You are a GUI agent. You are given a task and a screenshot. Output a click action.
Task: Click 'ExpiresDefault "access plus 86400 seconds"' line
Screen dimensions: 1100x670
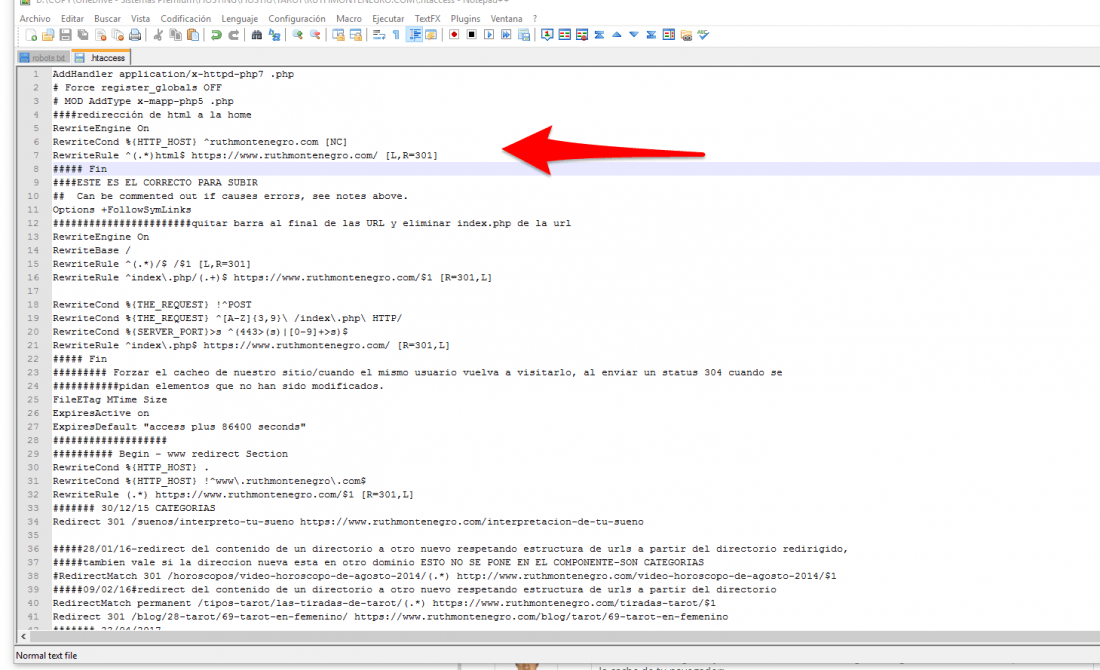point(179,427)
